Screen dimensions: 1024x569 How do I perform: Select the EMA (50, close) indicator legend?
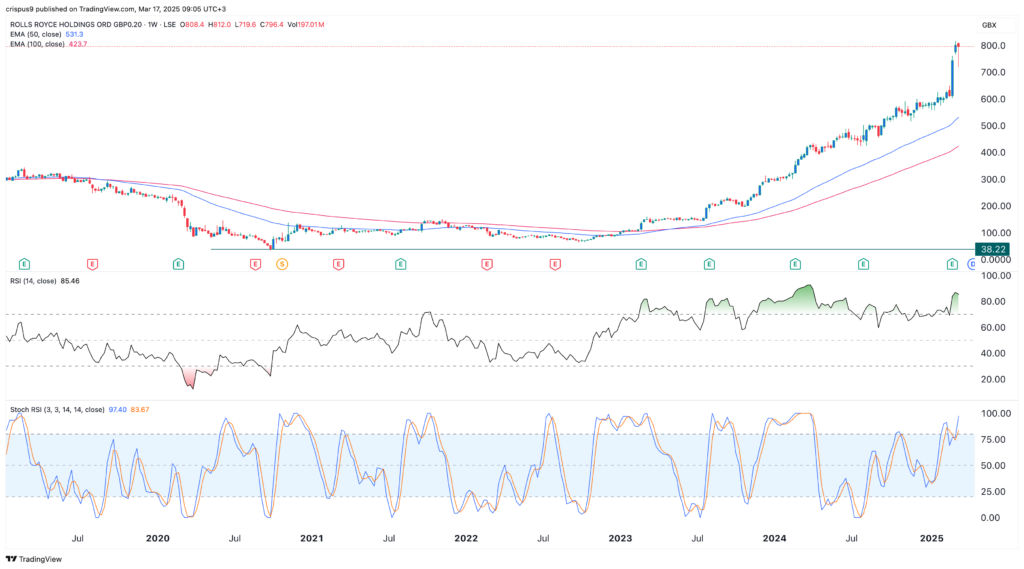coord(36,34)
